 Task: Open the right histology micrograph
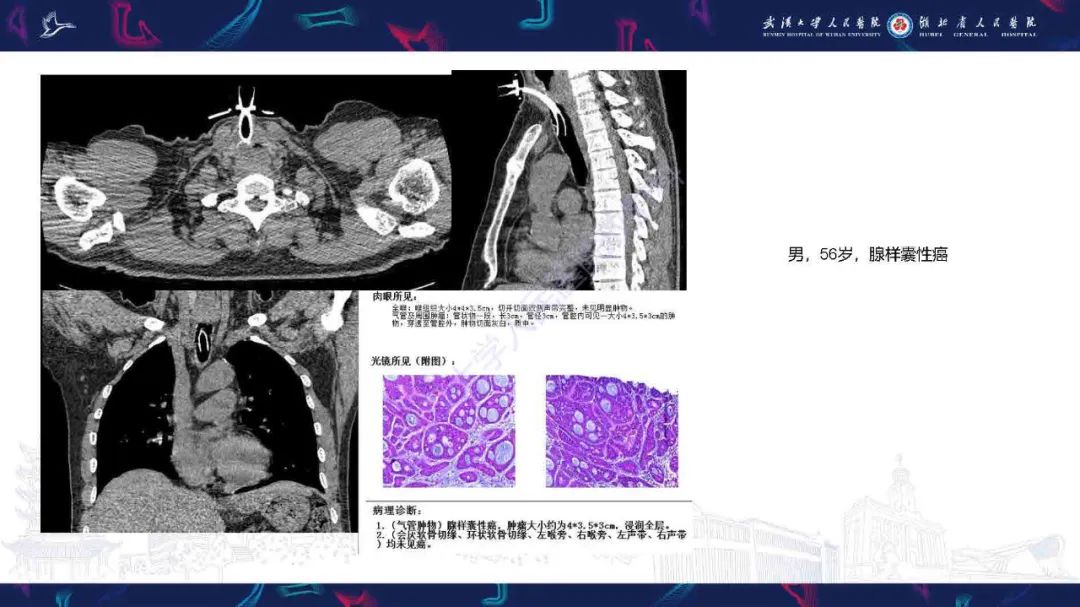(612, 431)
